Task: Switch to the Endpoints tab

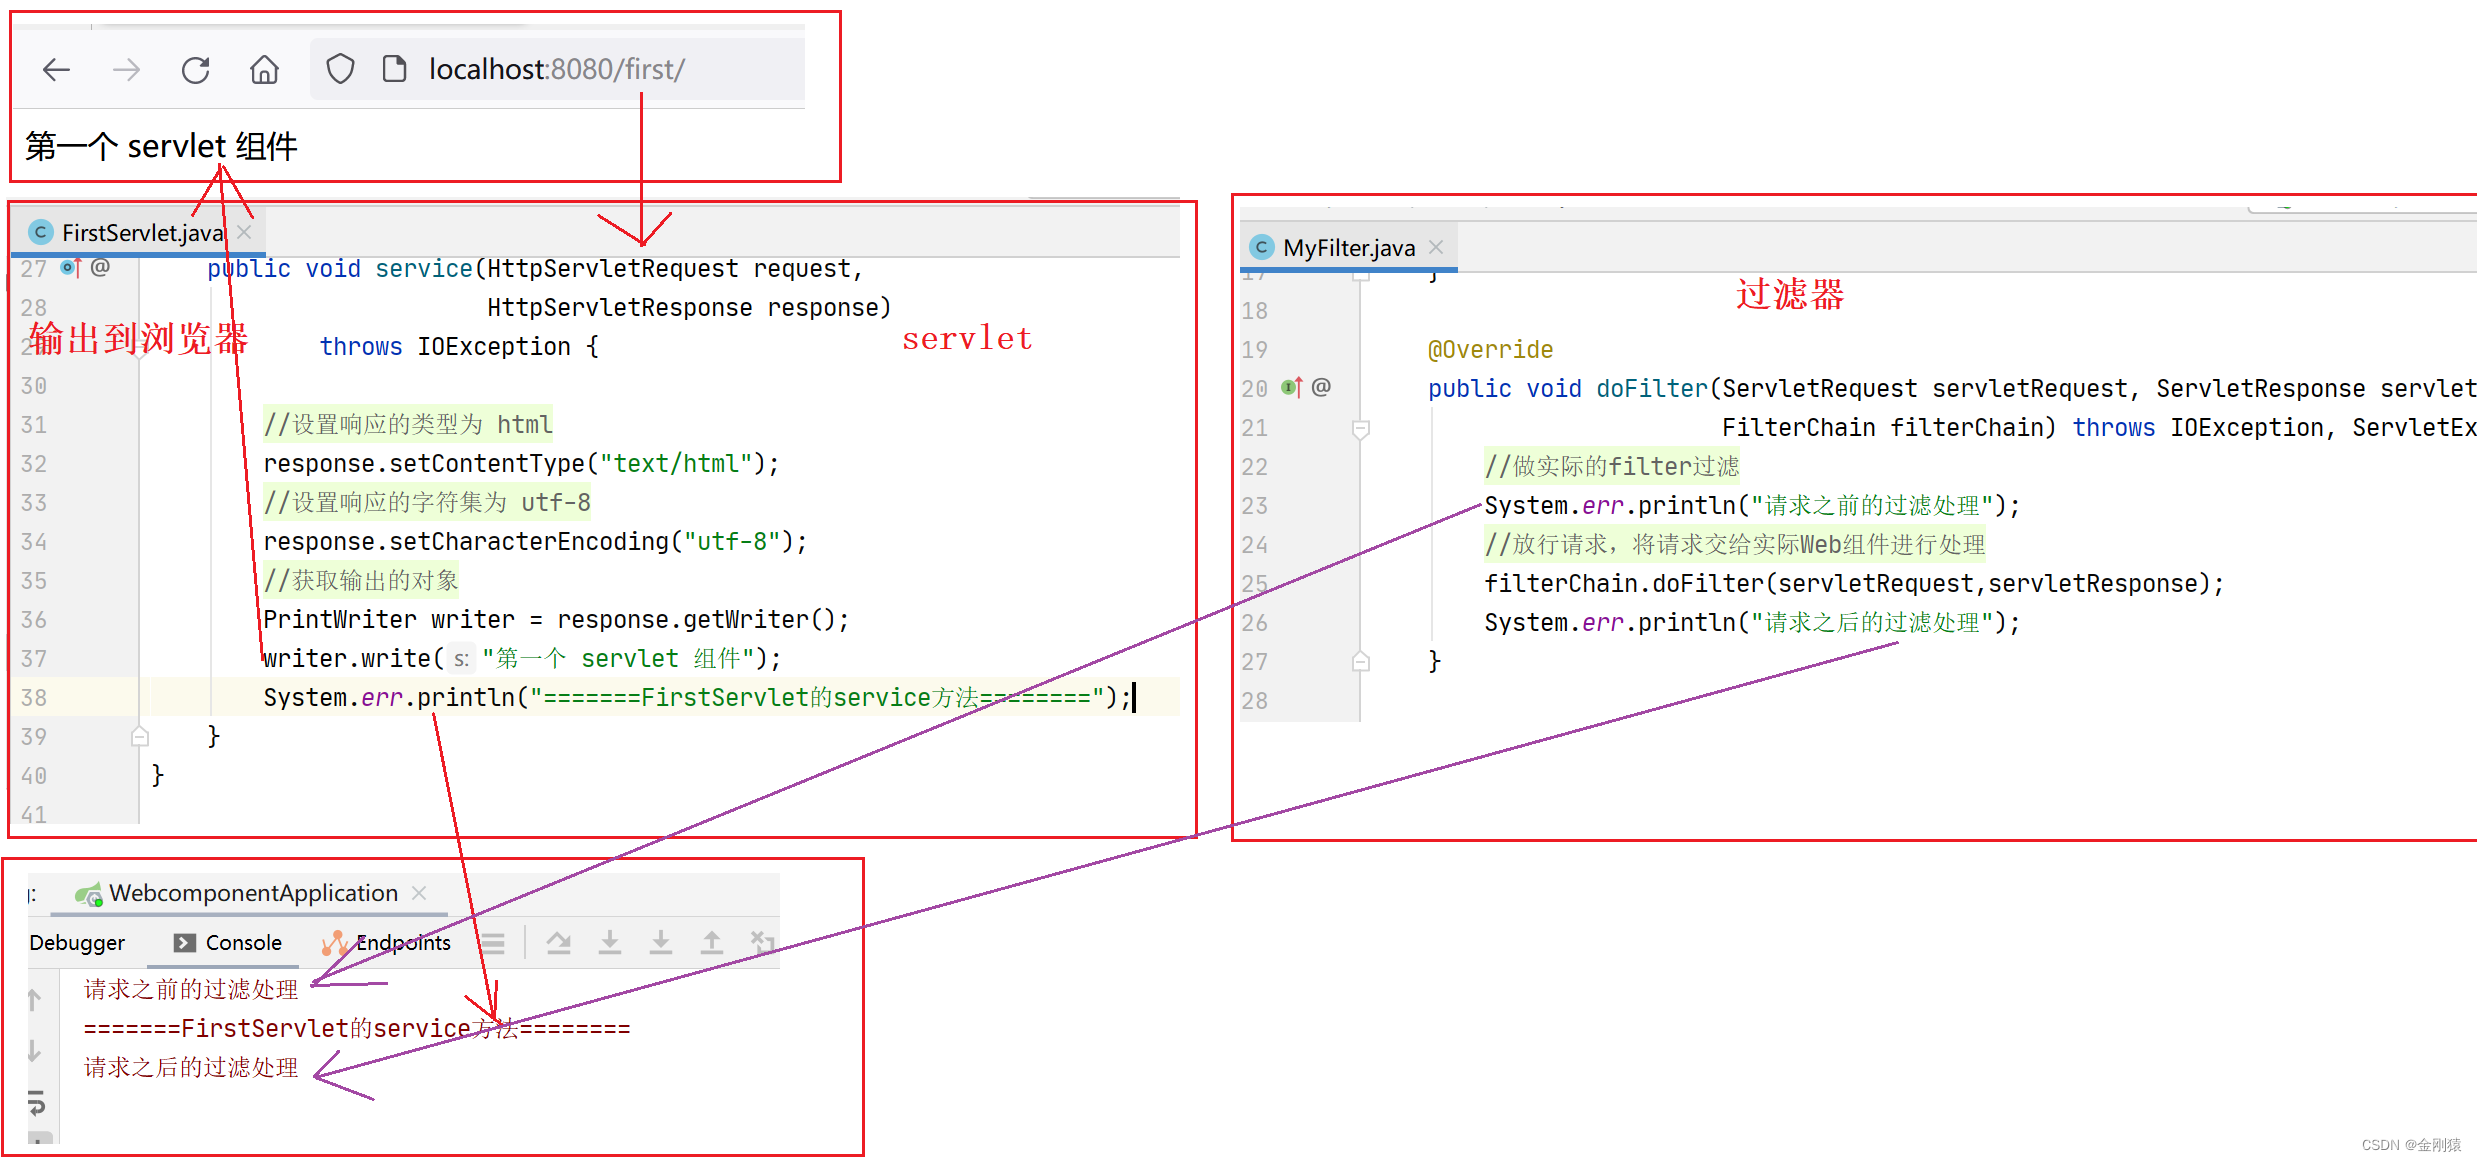Action: click(387, 943)
